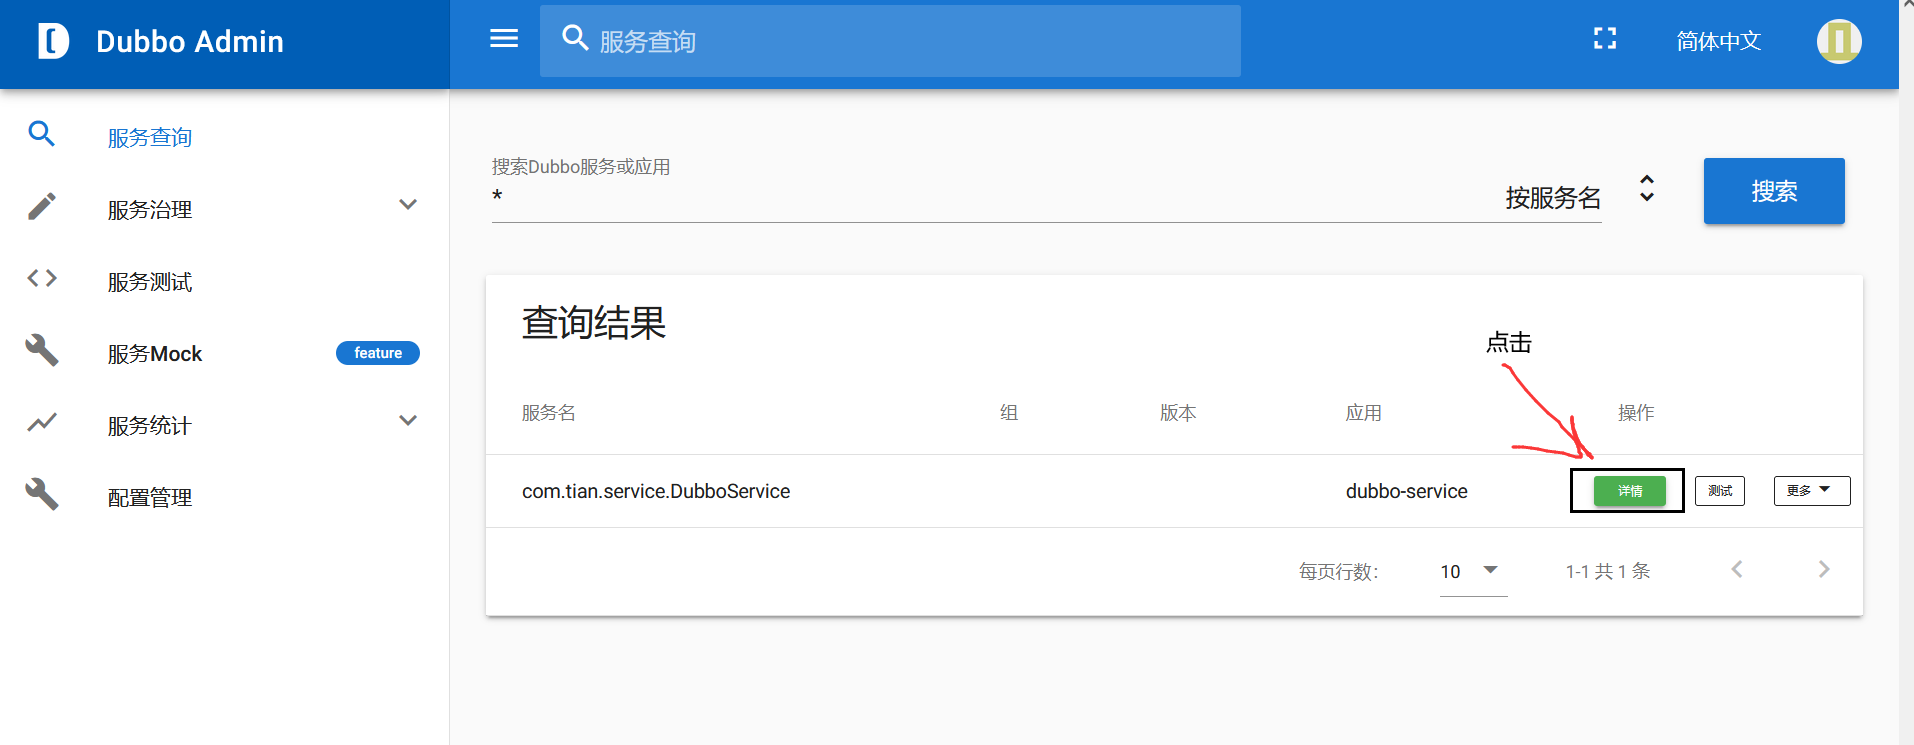This screenshot has height=745, width=1914.
Task: Click the 操作 column header
Action: (x=1636, y=413)
